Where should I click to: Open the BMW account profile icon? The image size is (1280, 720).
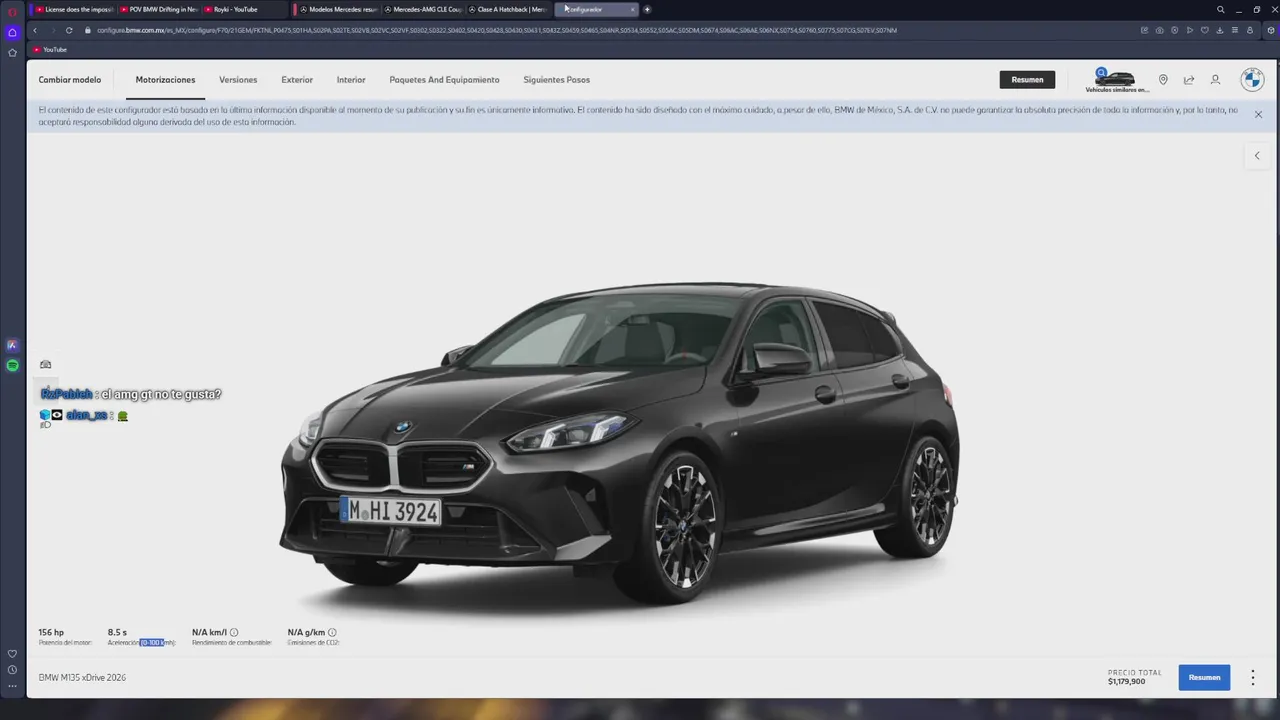pyautogui.click(x=1215, y=80)
